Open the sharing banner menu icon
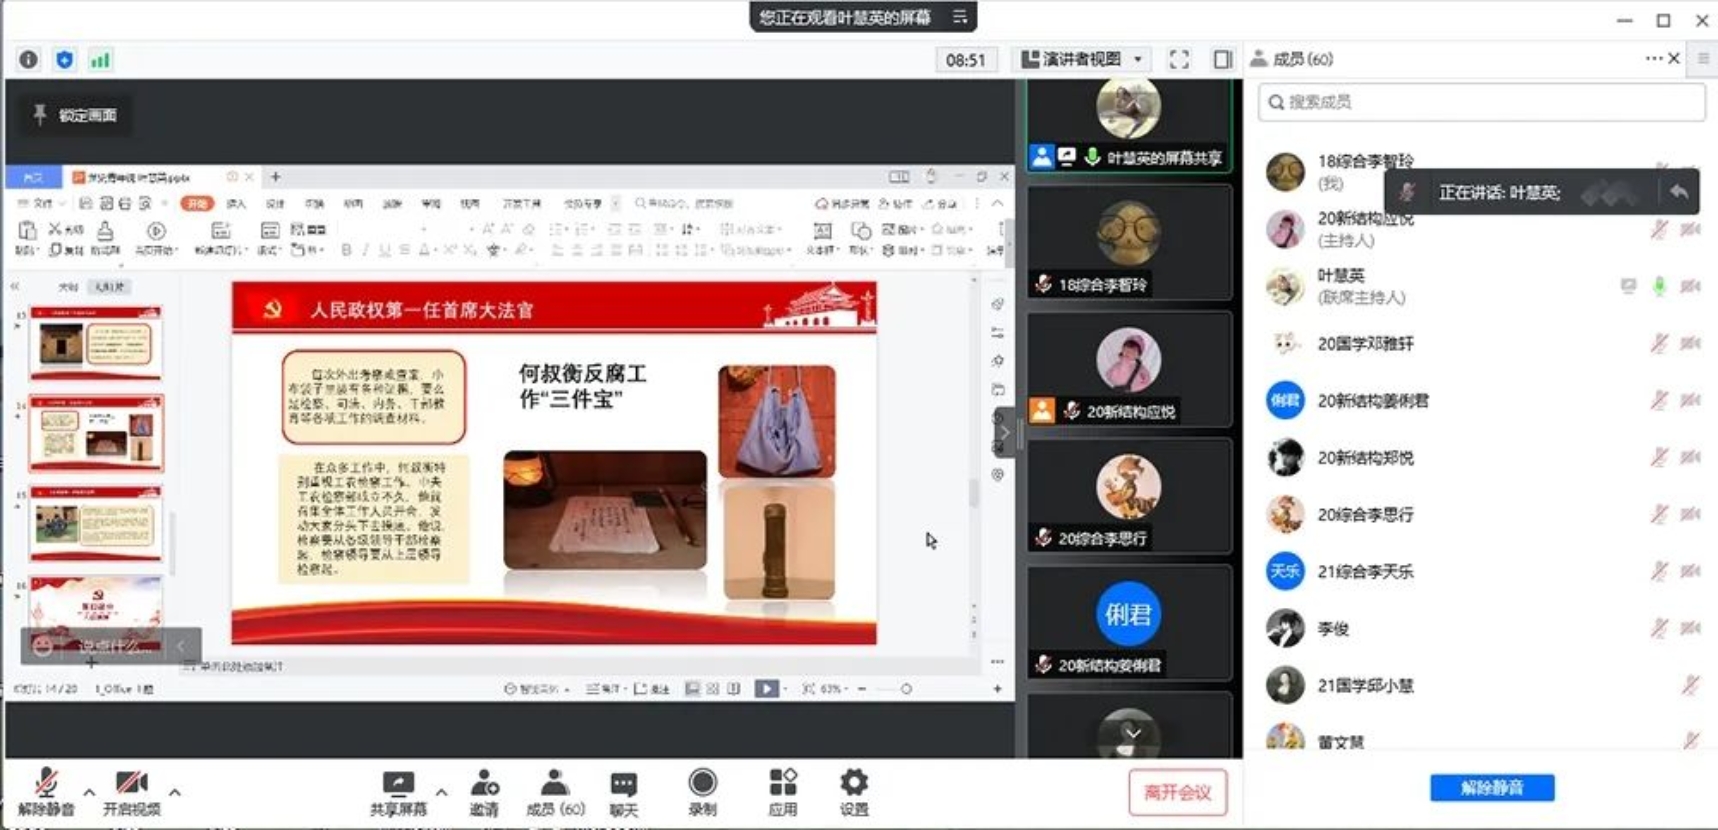 click(960, 16)
